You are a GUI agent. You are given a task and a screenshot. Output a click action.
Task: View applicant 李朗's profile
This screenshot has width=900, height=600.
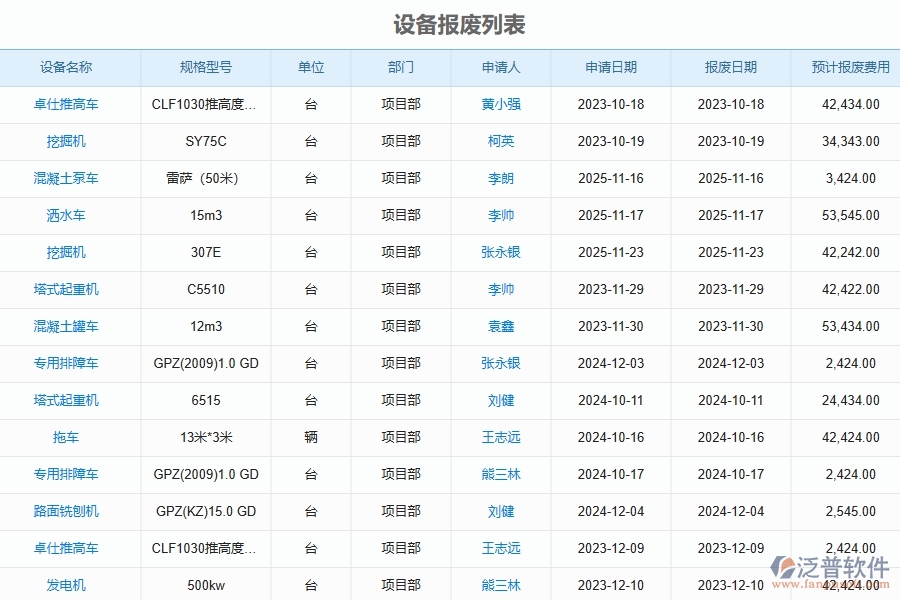(499, 178)
